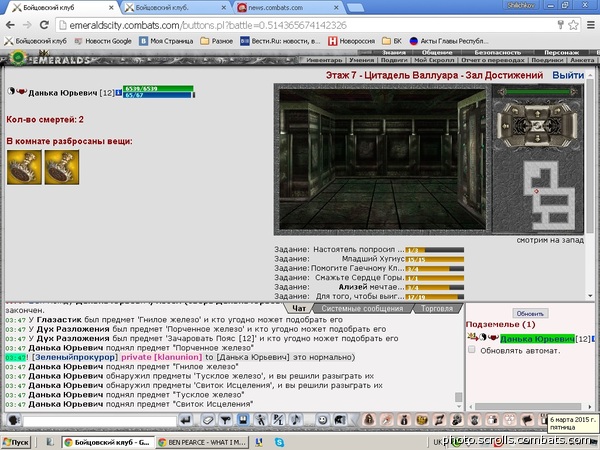Open the Инвентарь submenu item
The height and width of the screenshot is (450, 600).
click(324, 60)
